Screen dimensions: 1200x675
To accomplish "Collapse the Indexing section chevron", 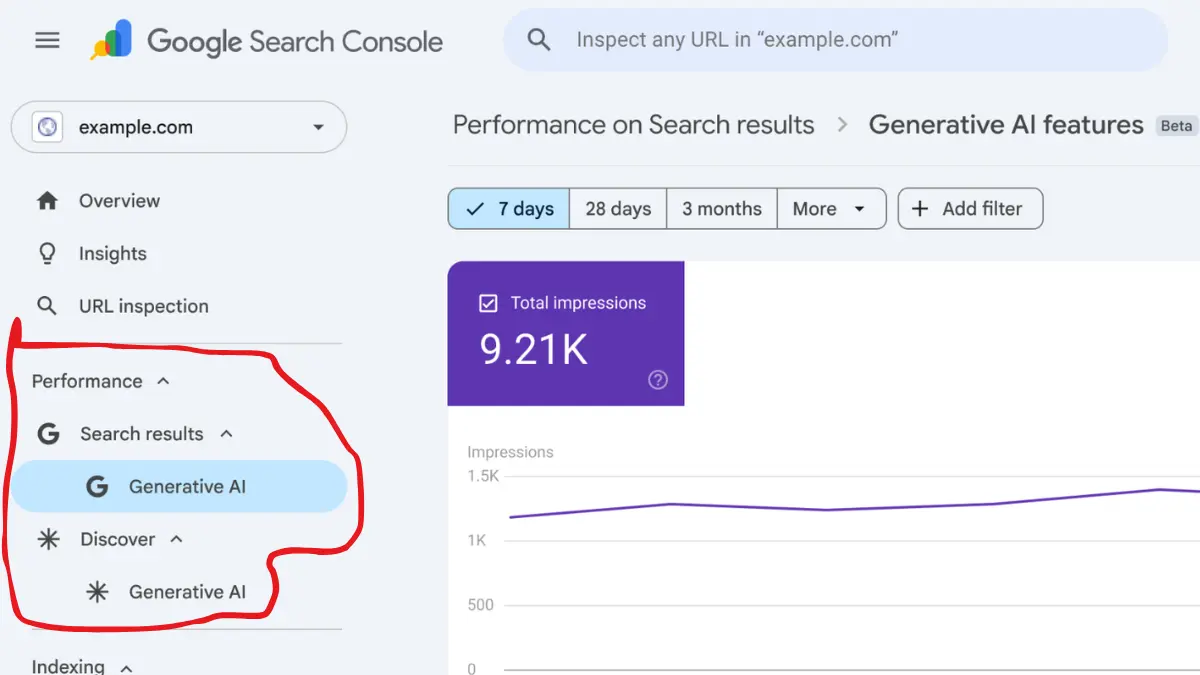I will click(126, 667).
